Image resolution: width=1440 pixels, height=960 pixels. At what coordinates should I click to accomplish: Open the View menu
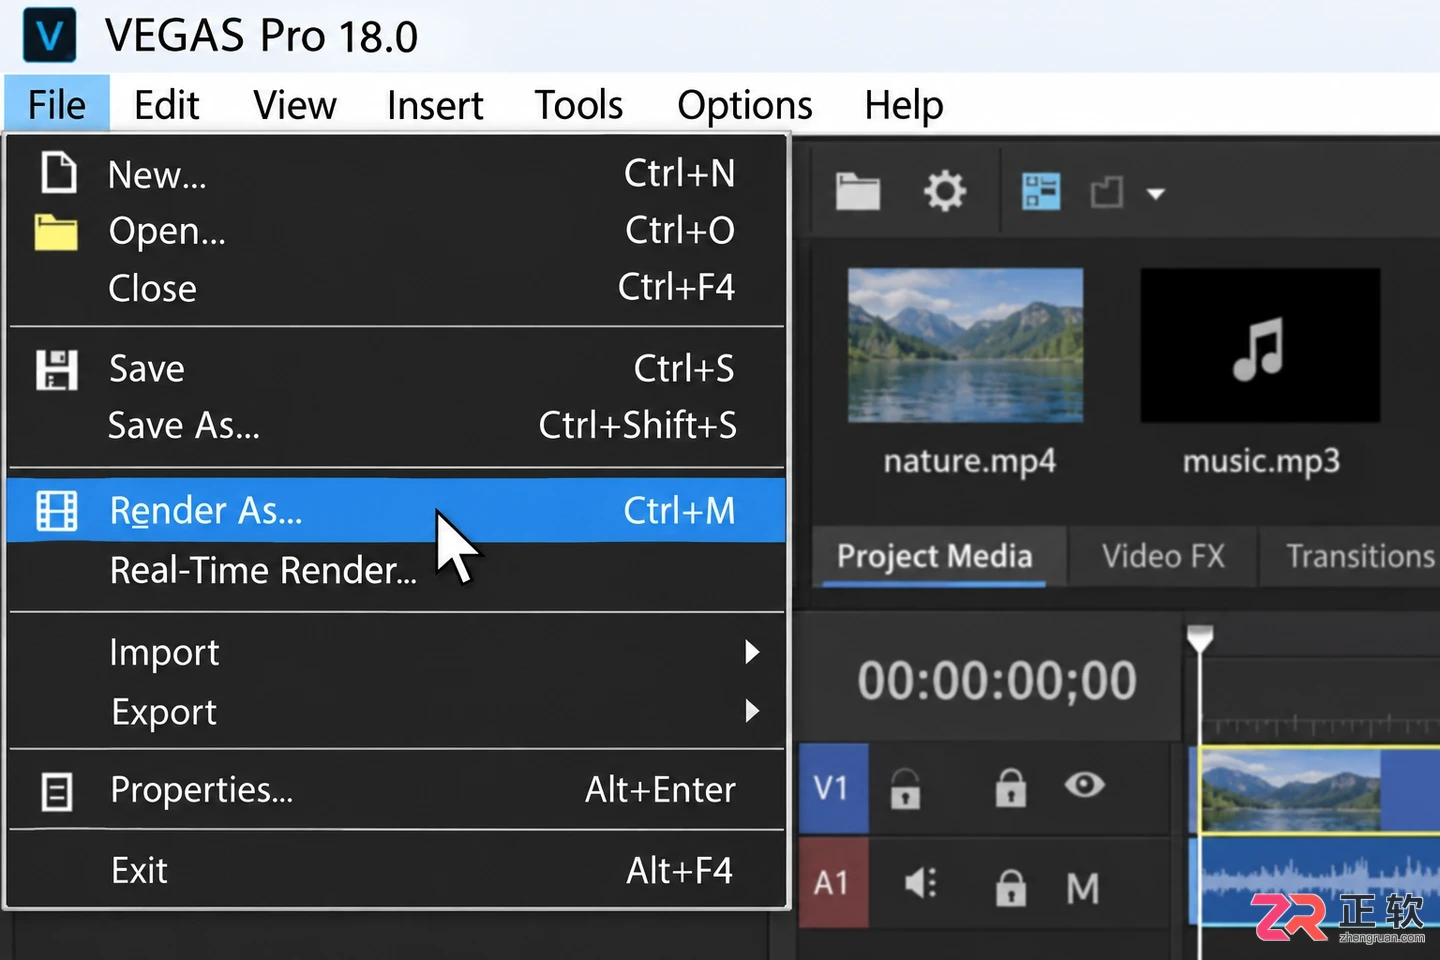click(295, 104)
